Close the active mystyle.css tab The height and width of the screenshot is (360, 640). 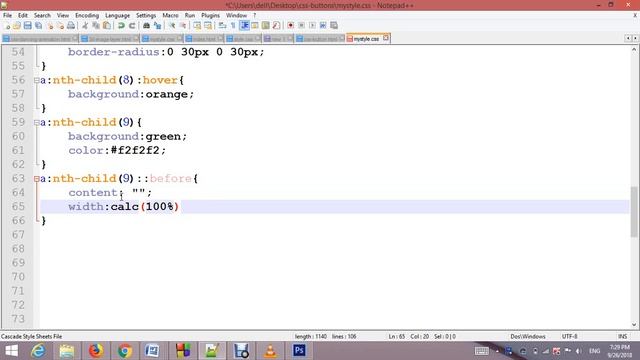click(x=386, y=38)
